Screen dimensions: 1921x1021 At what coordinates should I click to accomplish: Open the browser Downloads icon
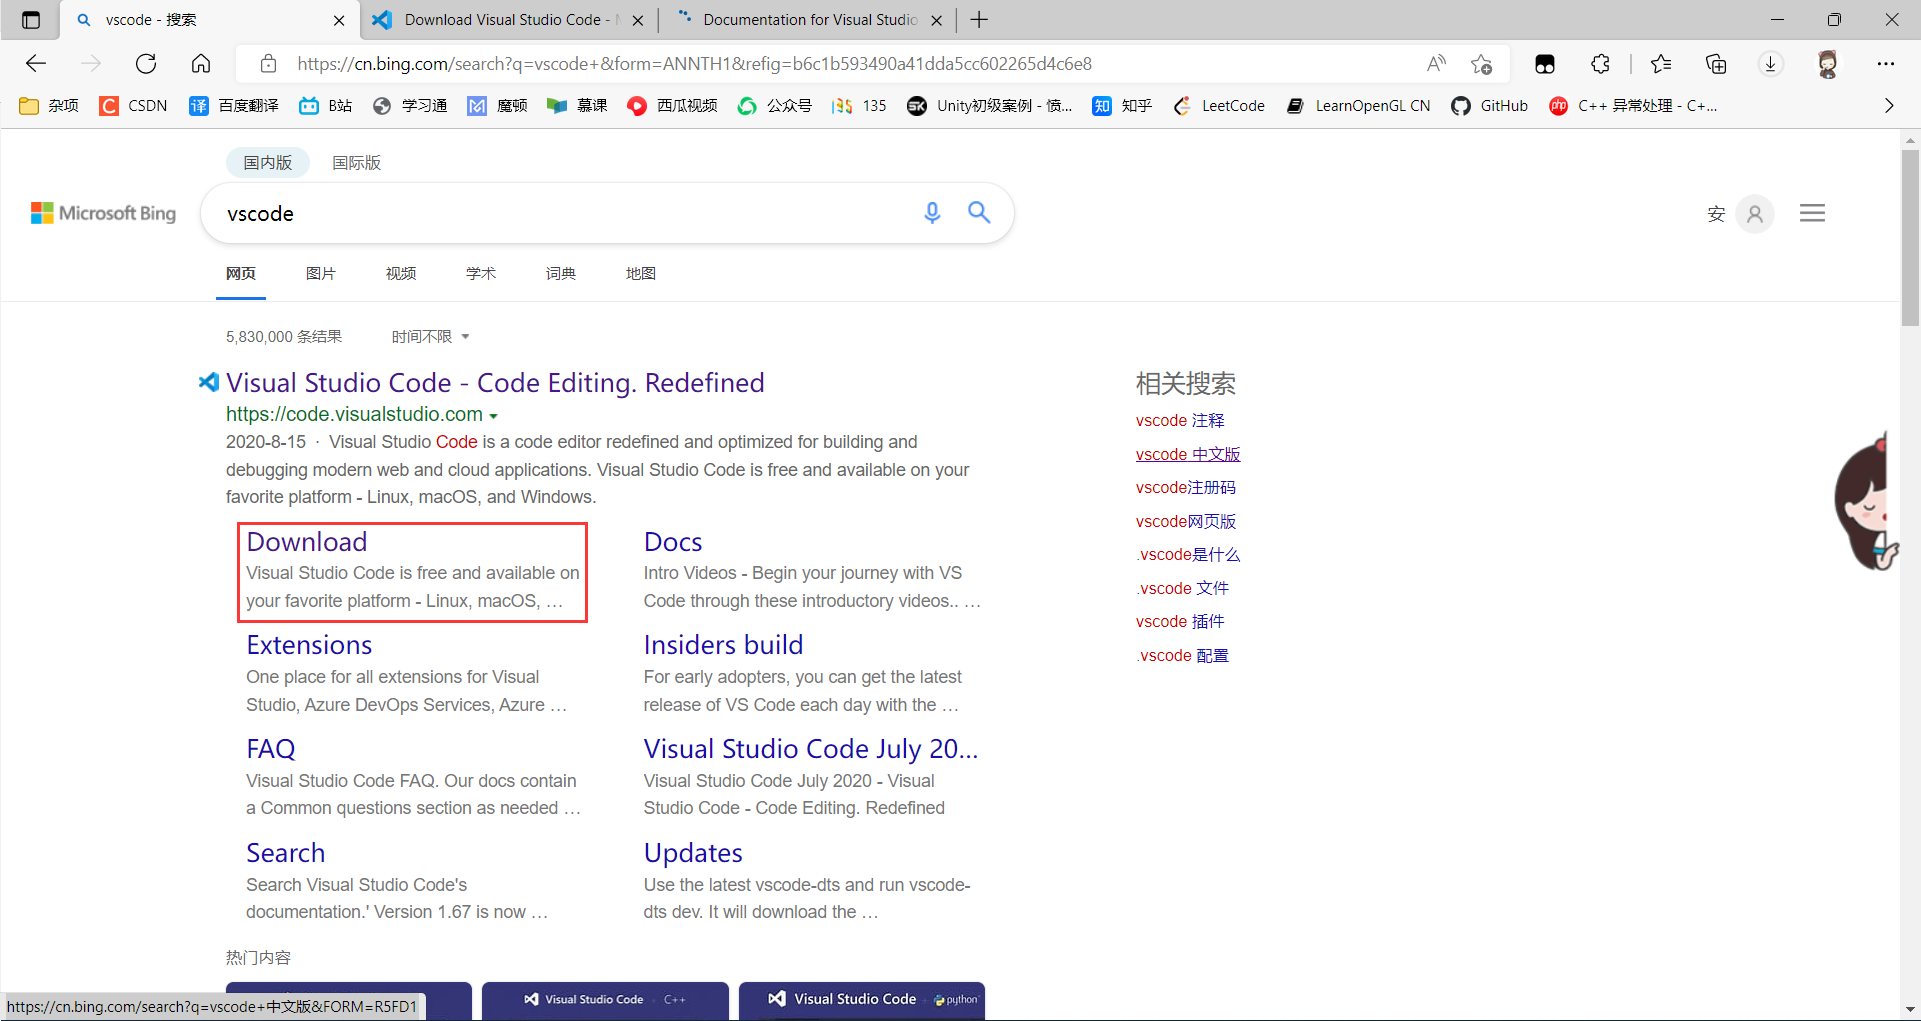(1771, 63)
